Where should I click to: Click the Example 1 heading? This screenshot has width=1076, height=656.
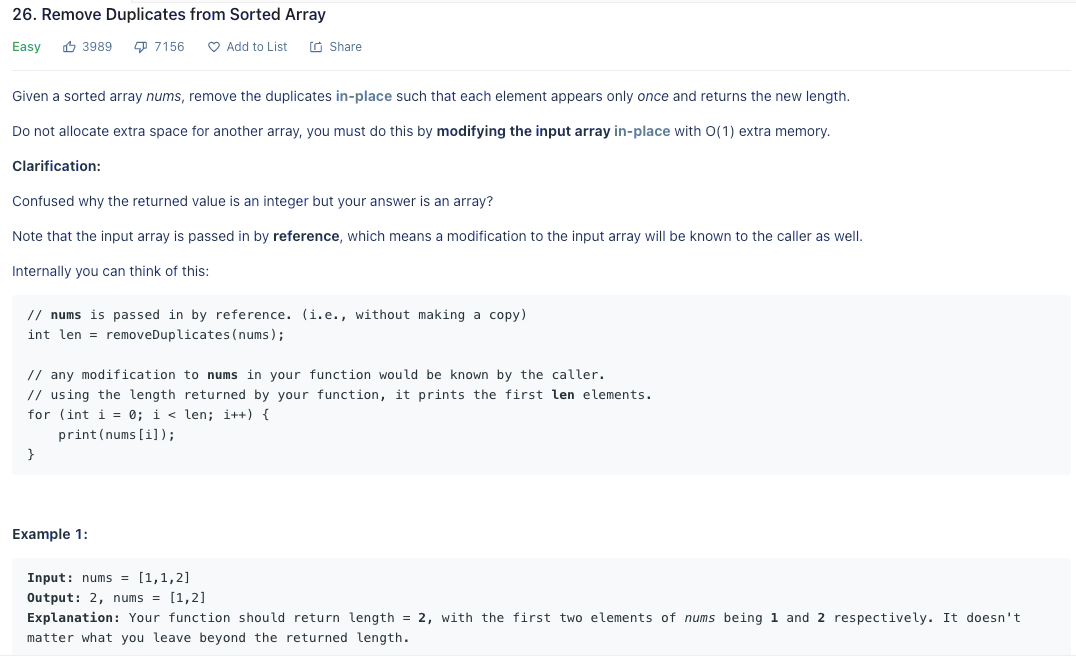(x=49, y=534)
